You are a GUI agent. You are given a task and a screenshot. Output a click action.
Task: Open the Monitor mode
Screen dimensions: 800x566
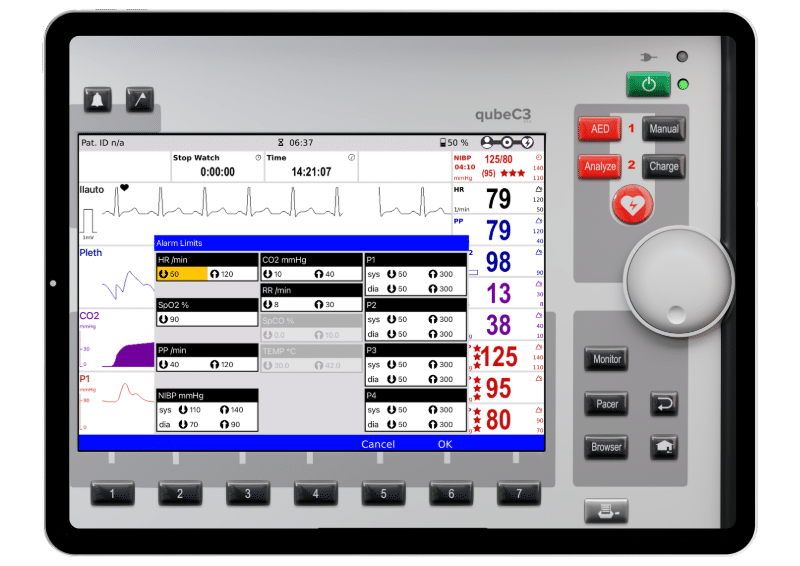point(606,359)
